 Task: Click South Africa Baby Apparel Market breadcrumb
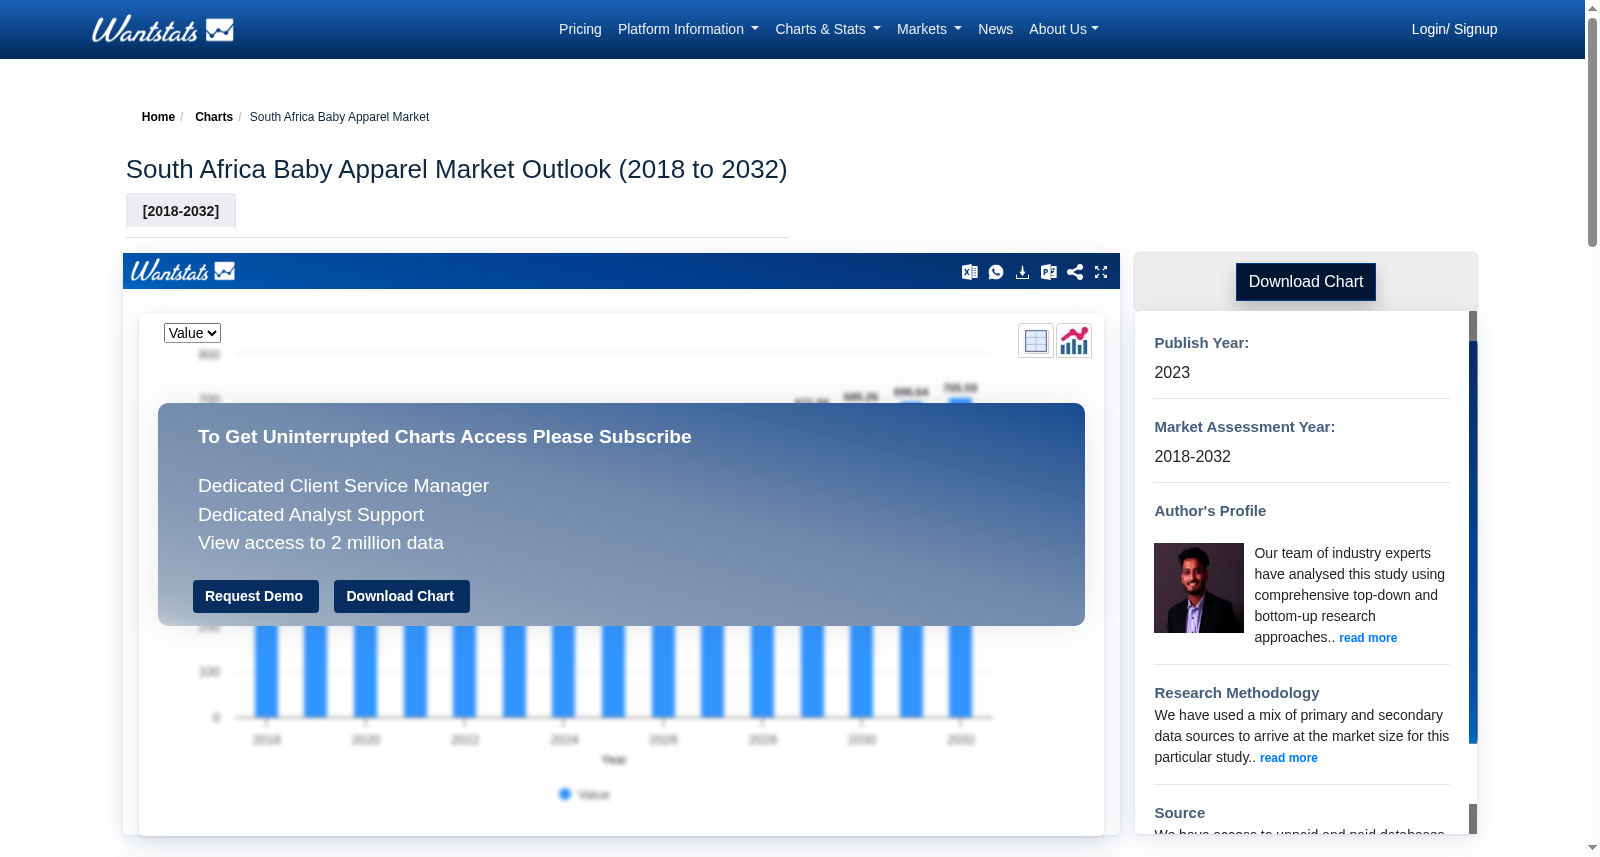pyautogui.click(x=339, y=117)
